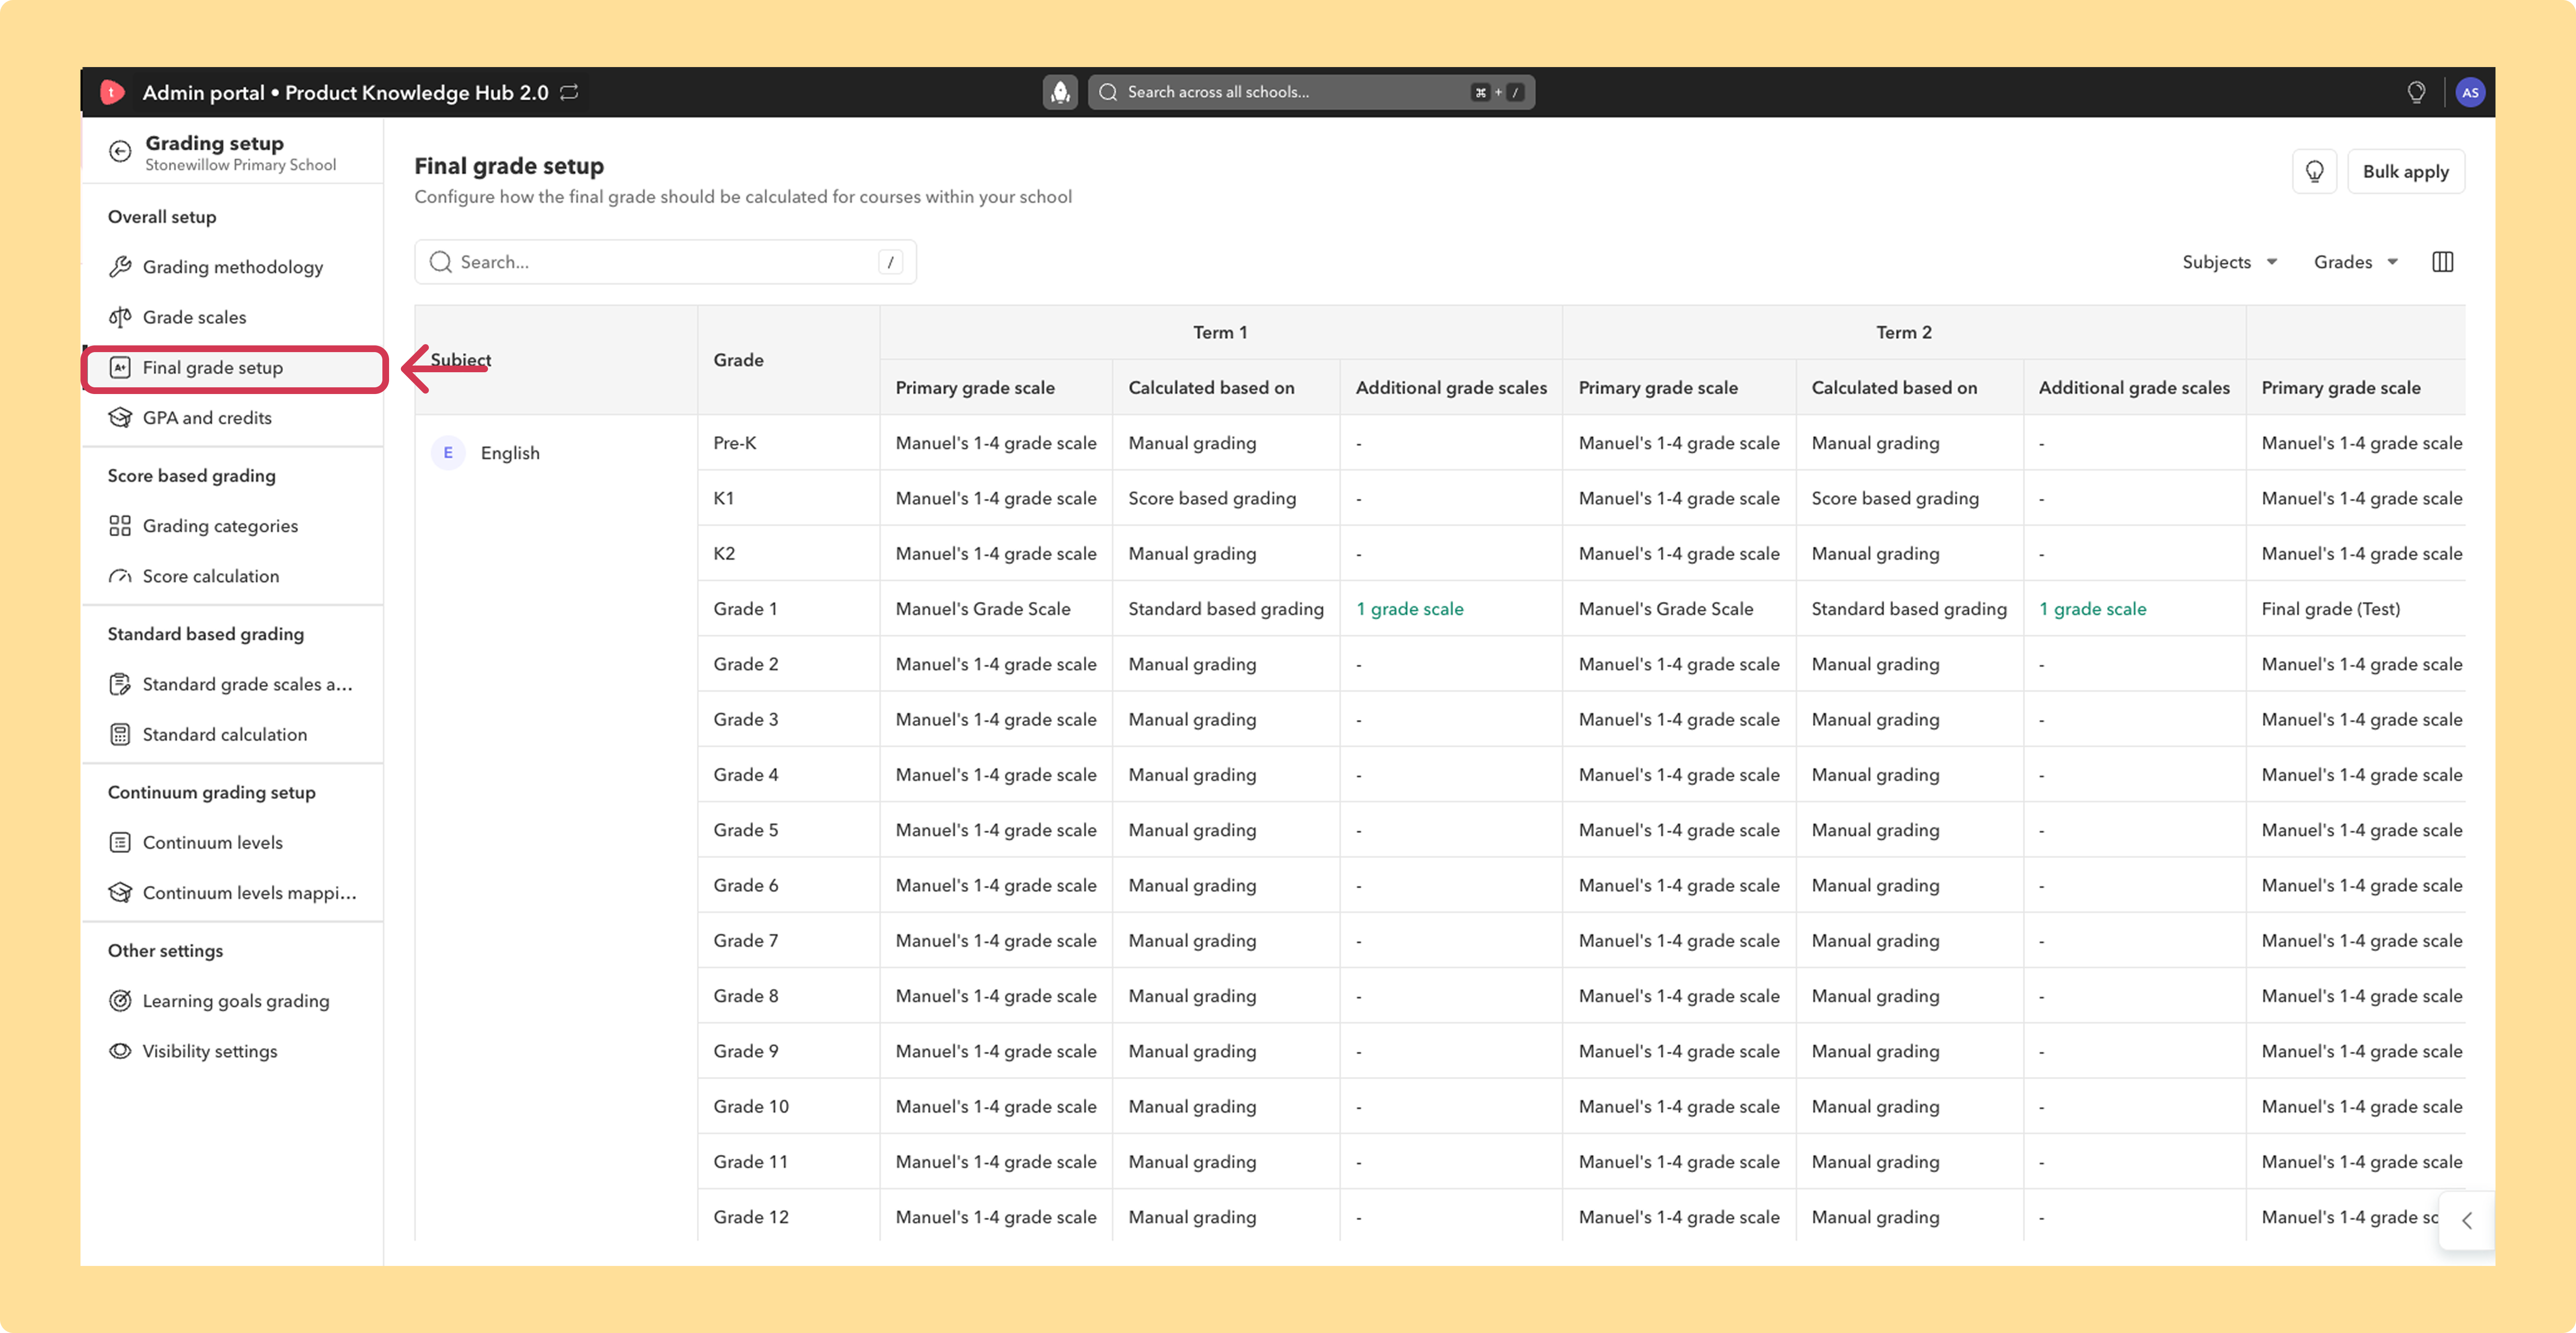The width and height of the screenshot is (2576, 1333).
Task: Open the AS user avatar menu
Action: click(2470, 92)
